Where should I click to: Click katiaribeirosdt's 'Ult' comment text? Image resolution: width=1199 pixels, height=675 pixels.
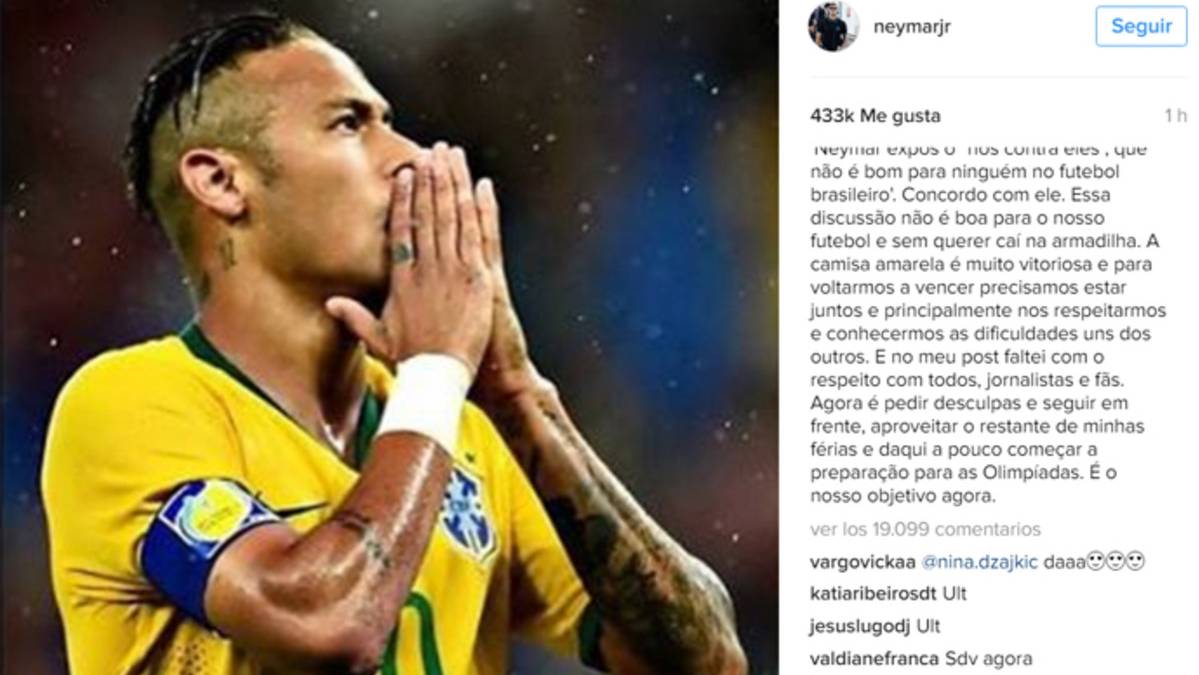(x=954, y=594)
